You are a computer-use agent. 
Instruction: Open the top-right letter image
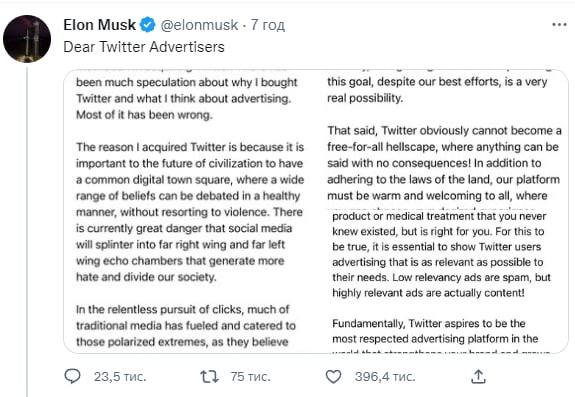pos(443,138)
